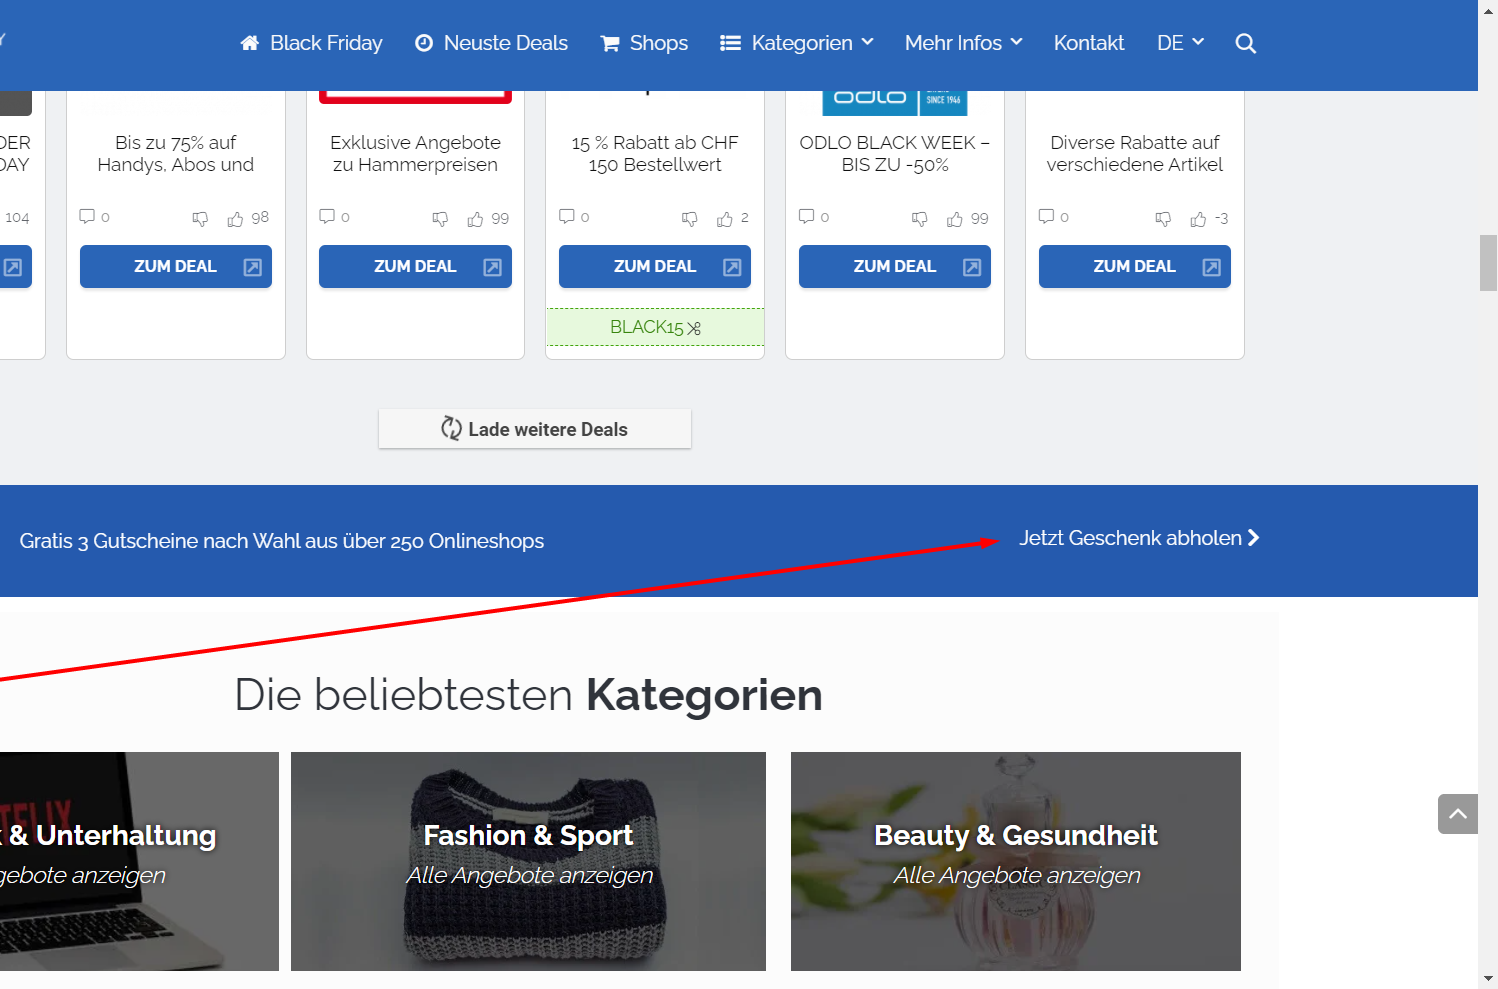Image resolution: width=1498 pixels, height=989 pixels.
Task: Click back-to-top arrow button
Action: (1457, 814)
